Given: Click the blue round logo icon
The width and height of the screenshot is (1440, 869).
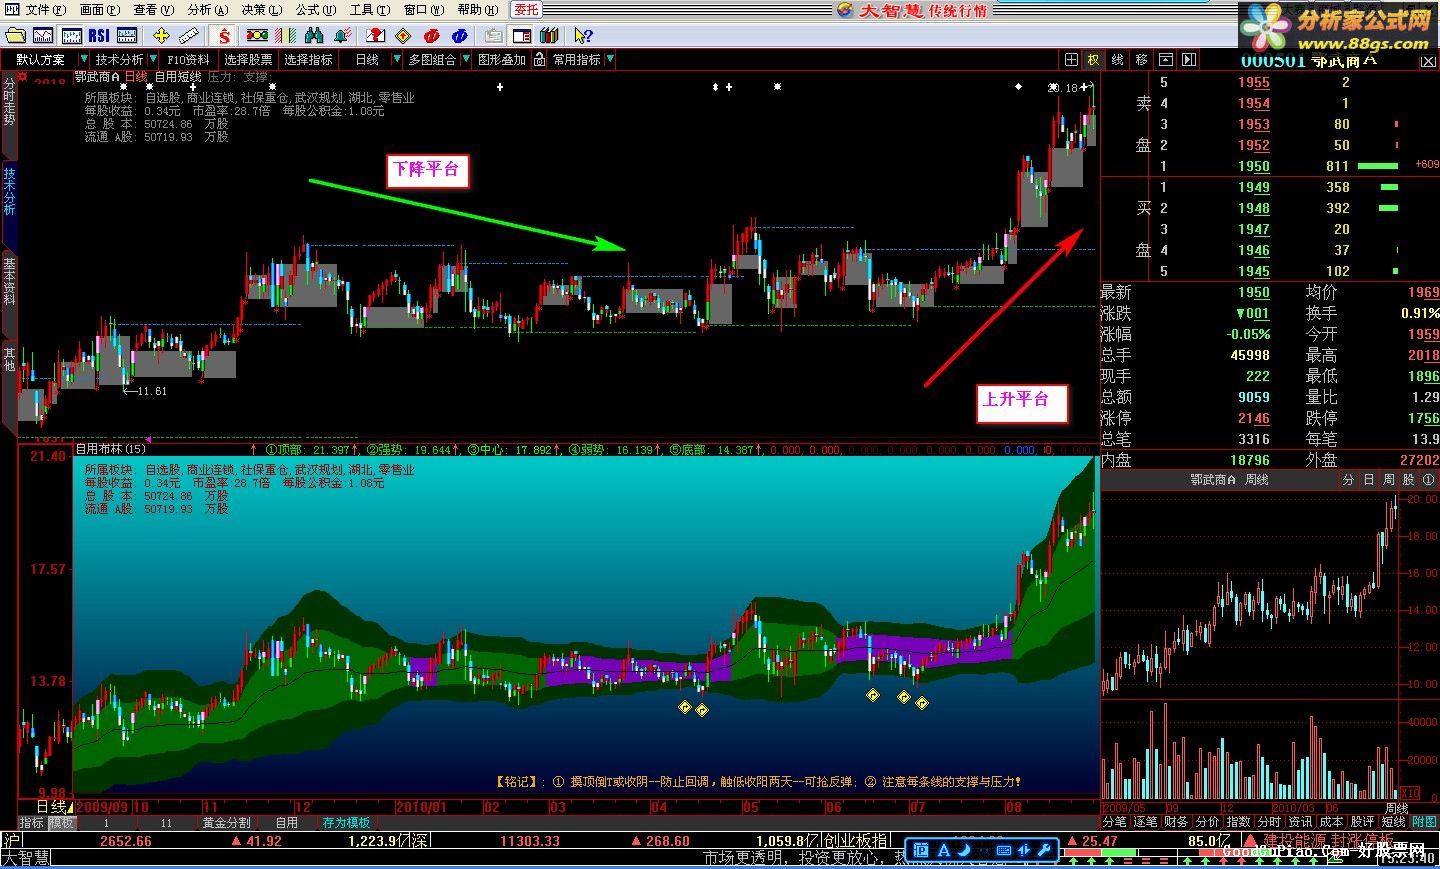Looking at the screenshot, I should pos(460,36).
